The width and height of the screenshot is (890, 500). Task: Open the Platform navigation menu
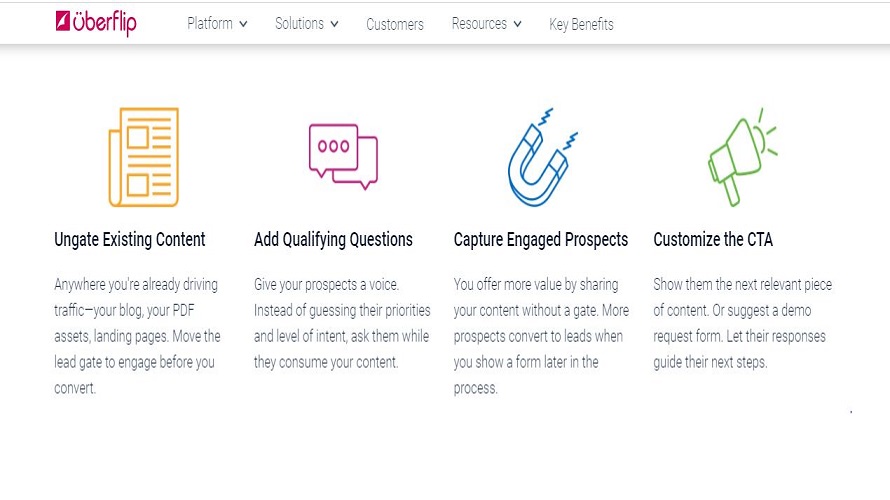coord(209,23)
